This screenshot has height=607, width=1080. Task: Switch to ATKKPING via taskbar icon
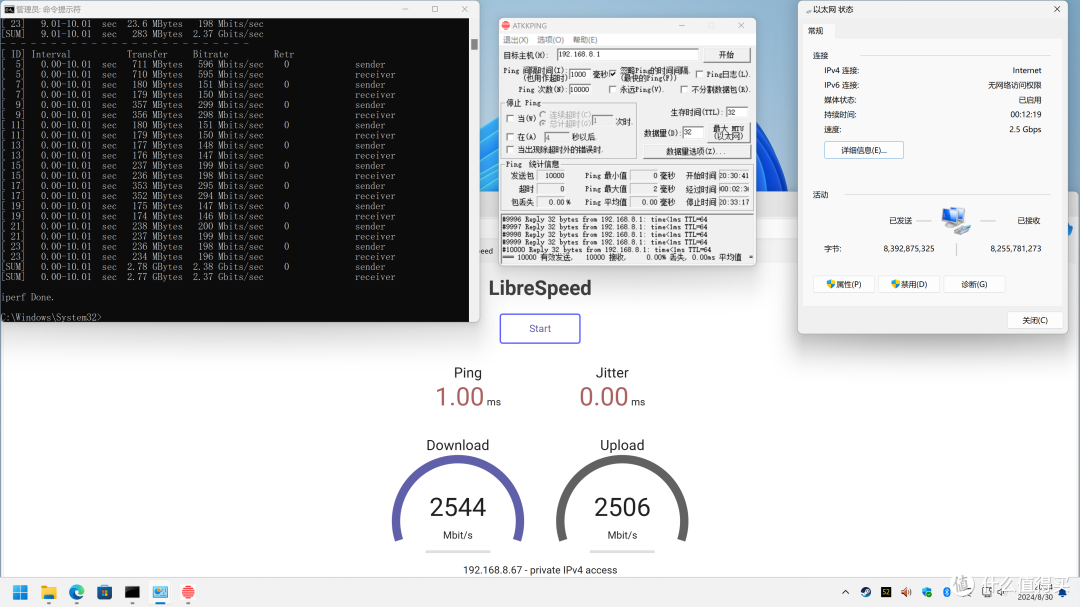[188, 593]
